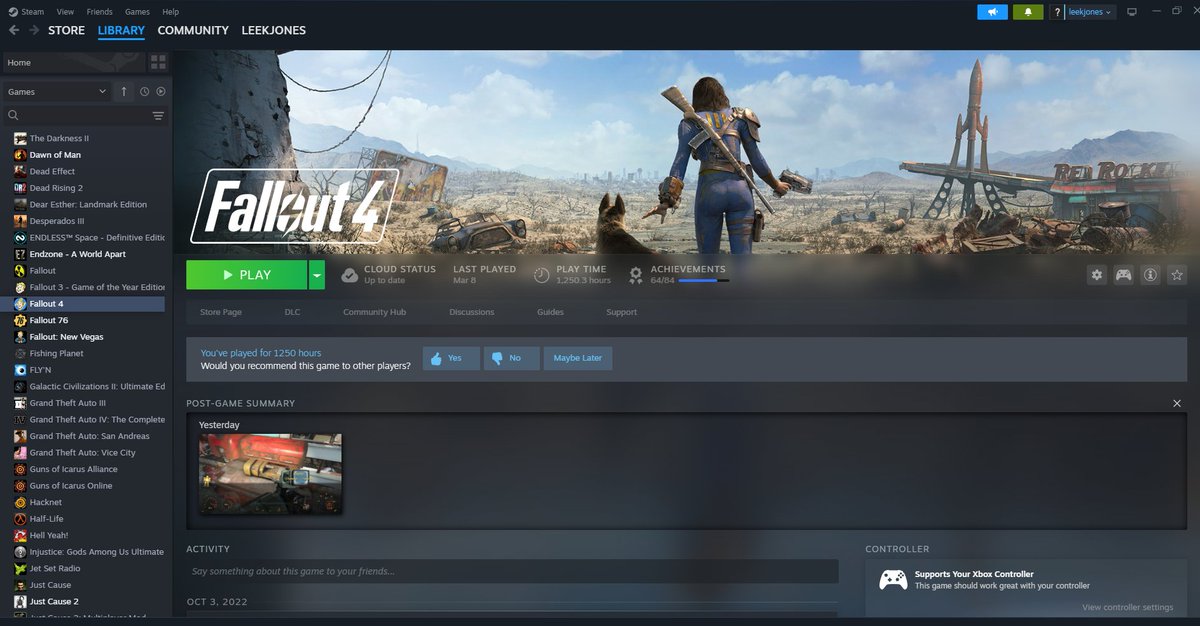Choose No for the recommendation
This screenshot has height=626, width=1200.
511,358
